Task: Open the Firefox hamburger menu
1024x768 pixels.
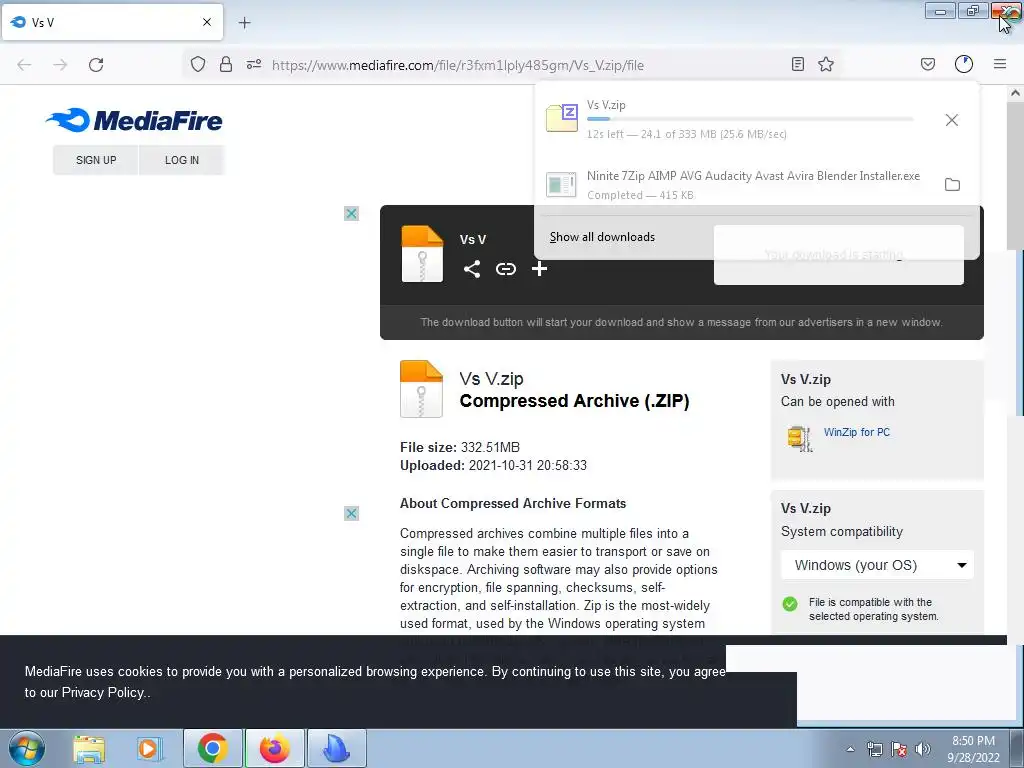Action: click(1000, 64)
